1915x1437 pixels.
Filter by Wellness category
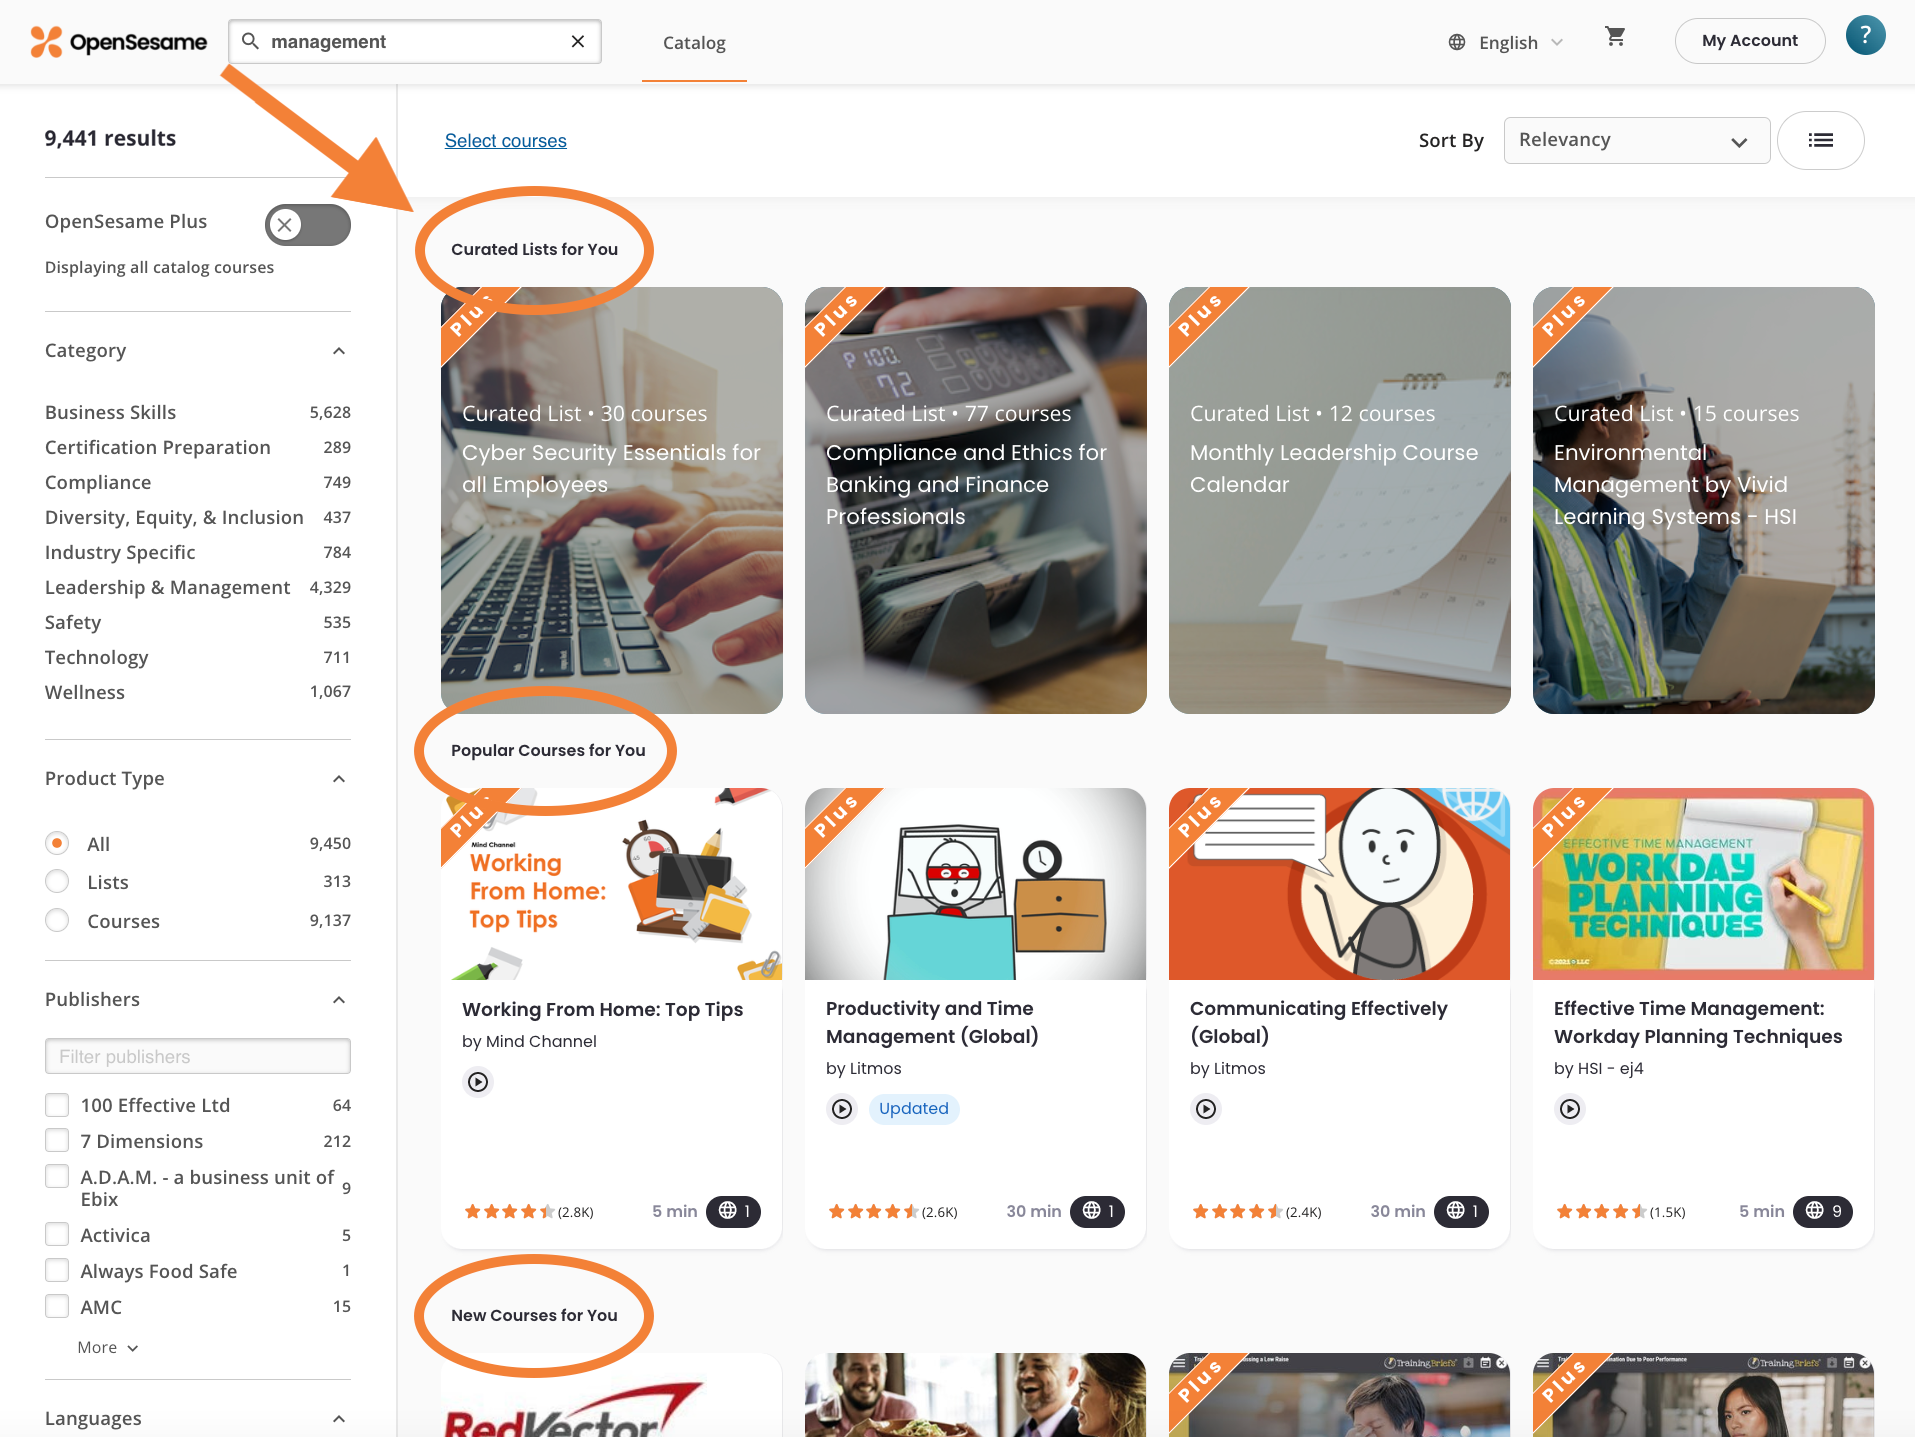coord(85,692)
